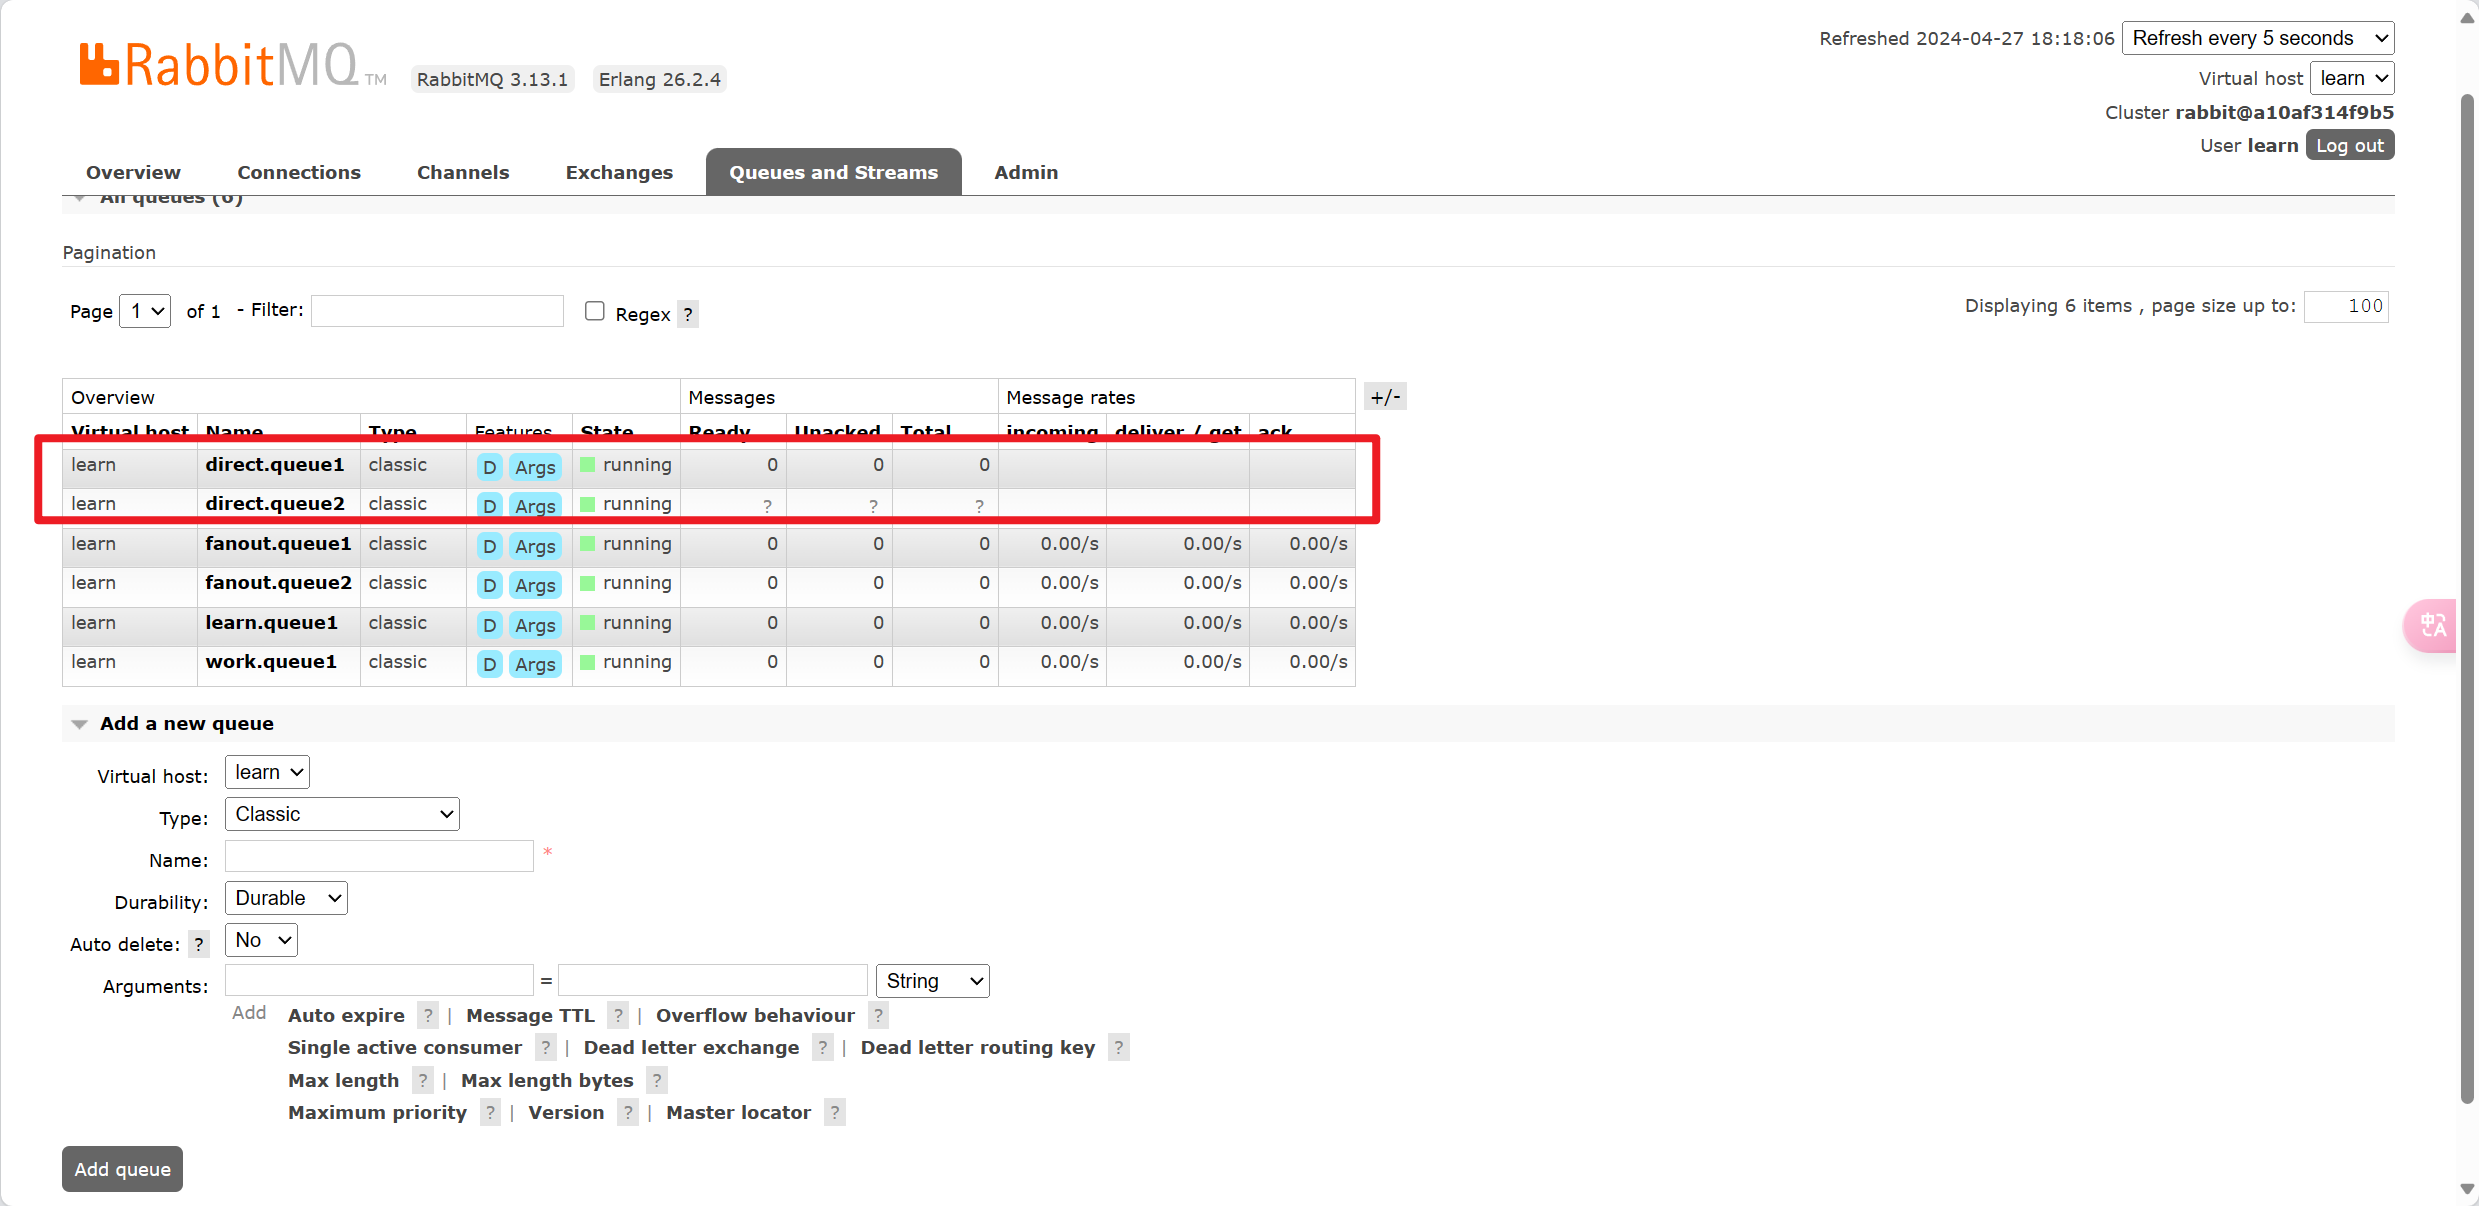Click help icon beside Maximum priority
The image size is (2479, 1206).
coord(490,1113)
